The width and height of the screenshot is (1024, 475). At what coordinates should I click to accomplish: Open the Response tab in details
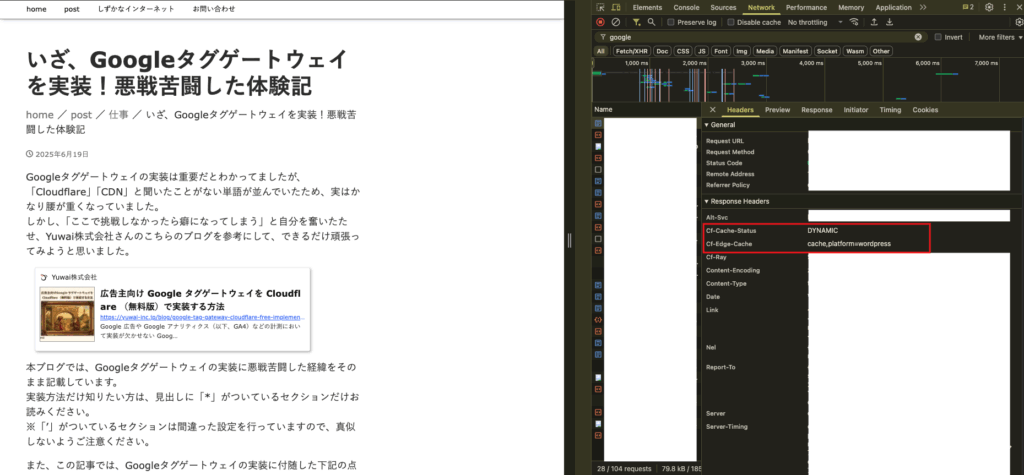(817, 110)
